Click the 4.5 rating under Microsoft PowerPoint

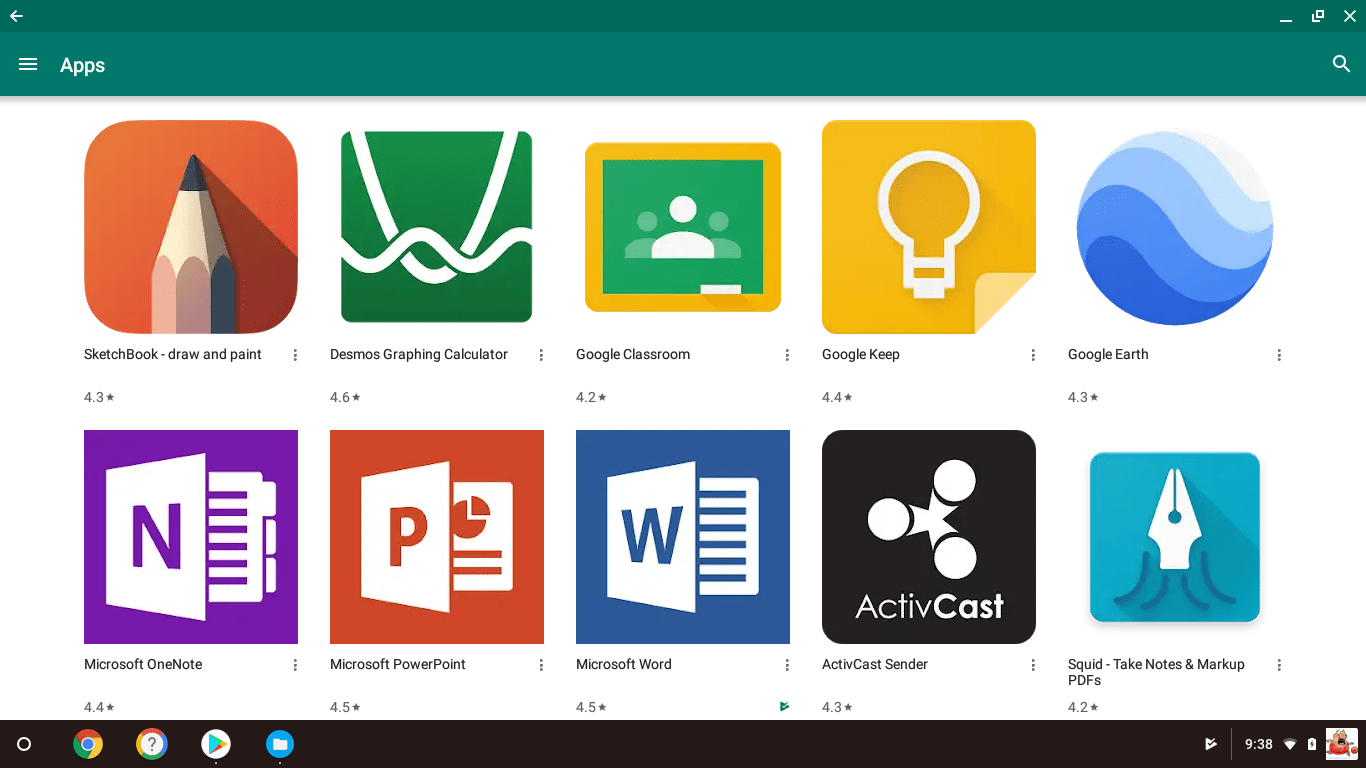pos(345,707)
